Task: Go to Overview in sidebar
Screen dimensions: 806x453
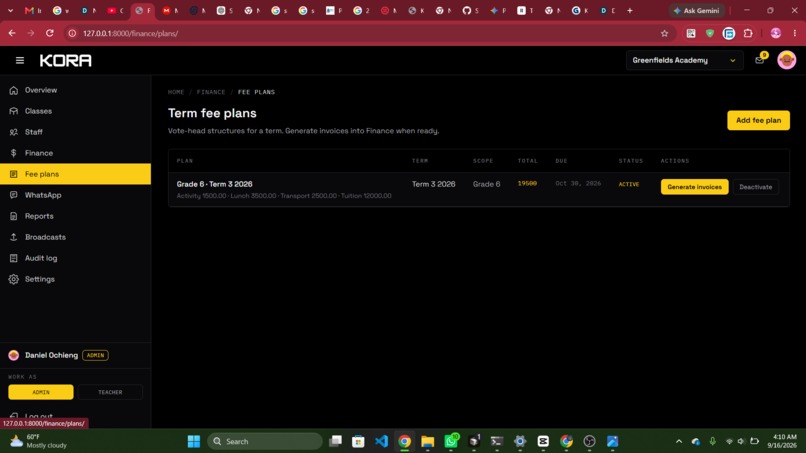Action: [x=76, y=90]
